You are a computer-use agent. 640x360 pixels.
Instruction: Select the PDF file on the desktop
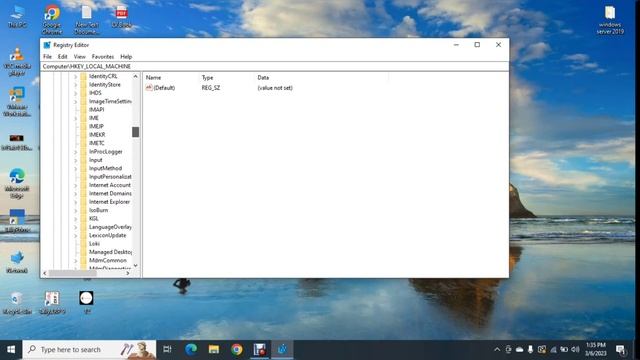click(122, 17)
